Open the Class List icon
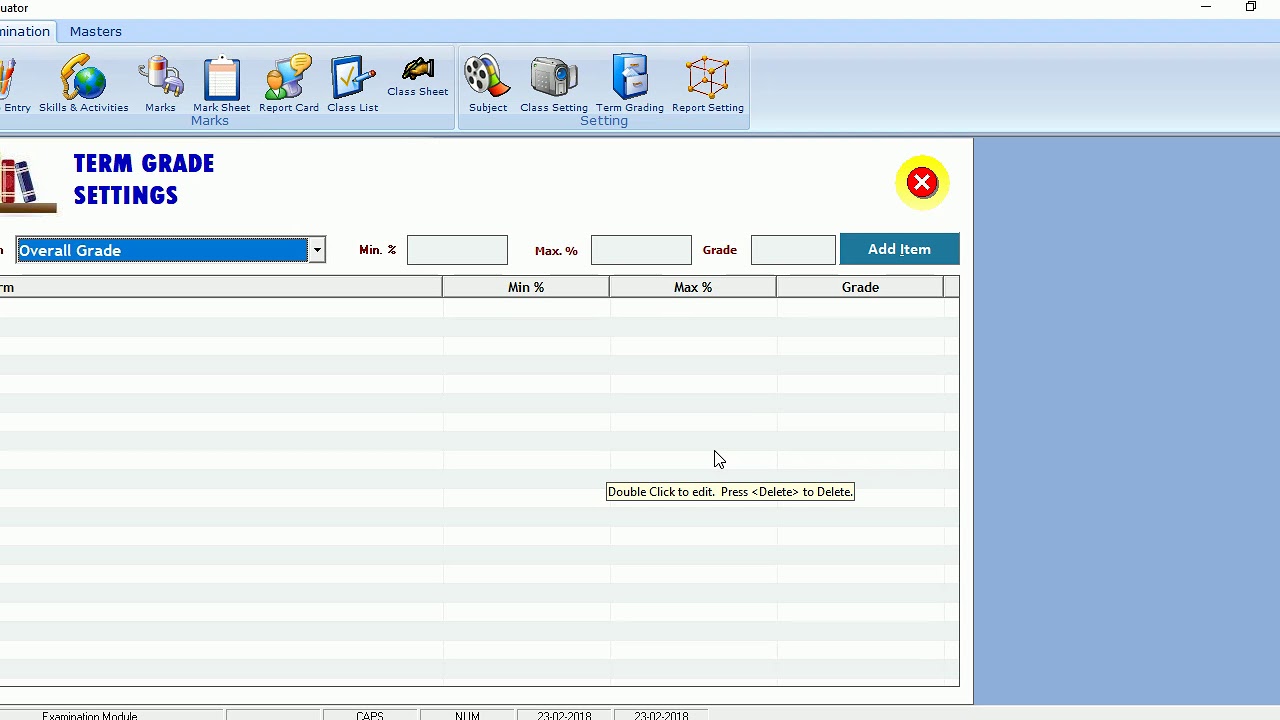 [x=352, y=84]
